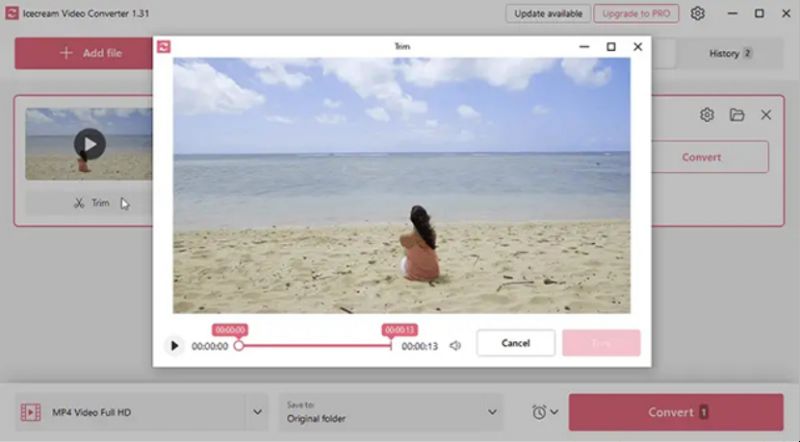Play the file thumbnail in main window

pyautogui.click(x=89, y=144)
